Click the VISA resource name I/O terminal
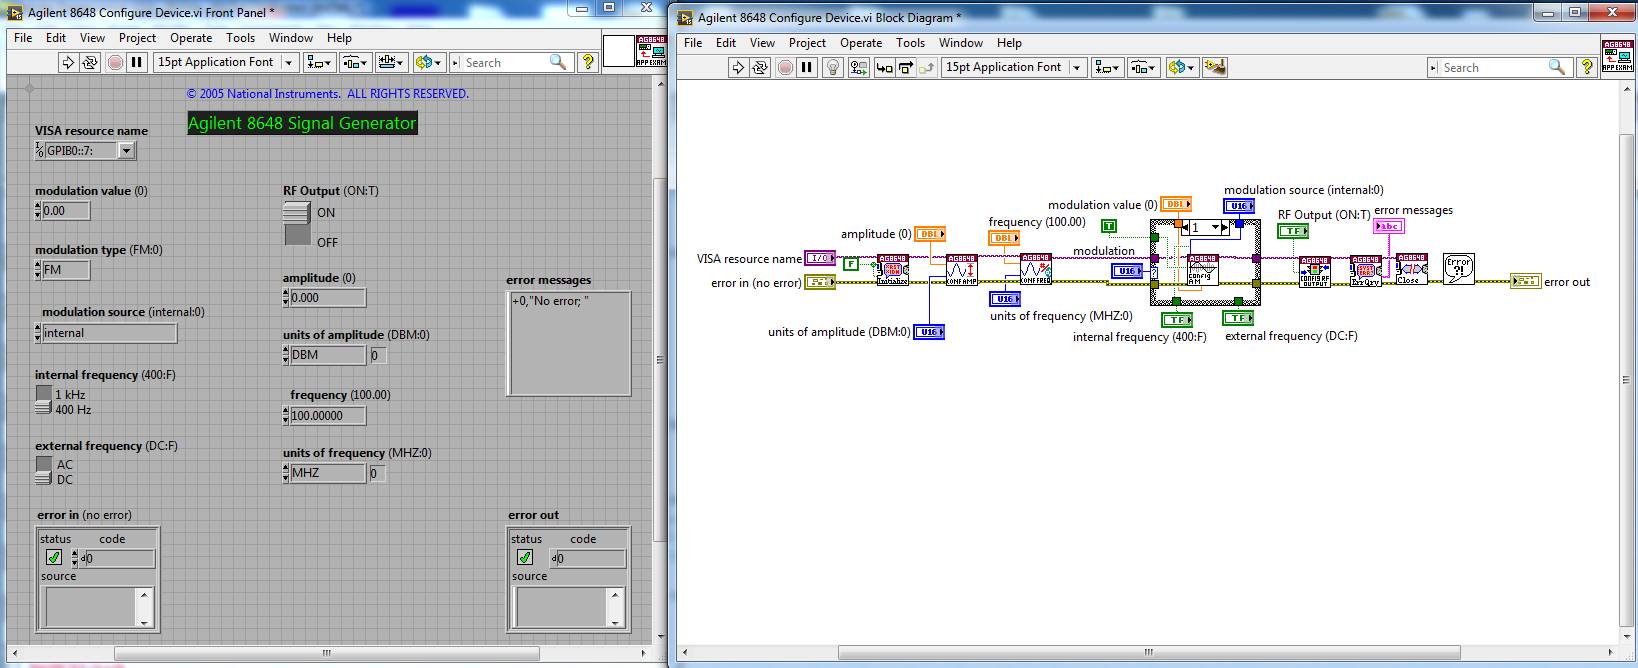This screenshot has height=668, width=1638. coord(820,258)
